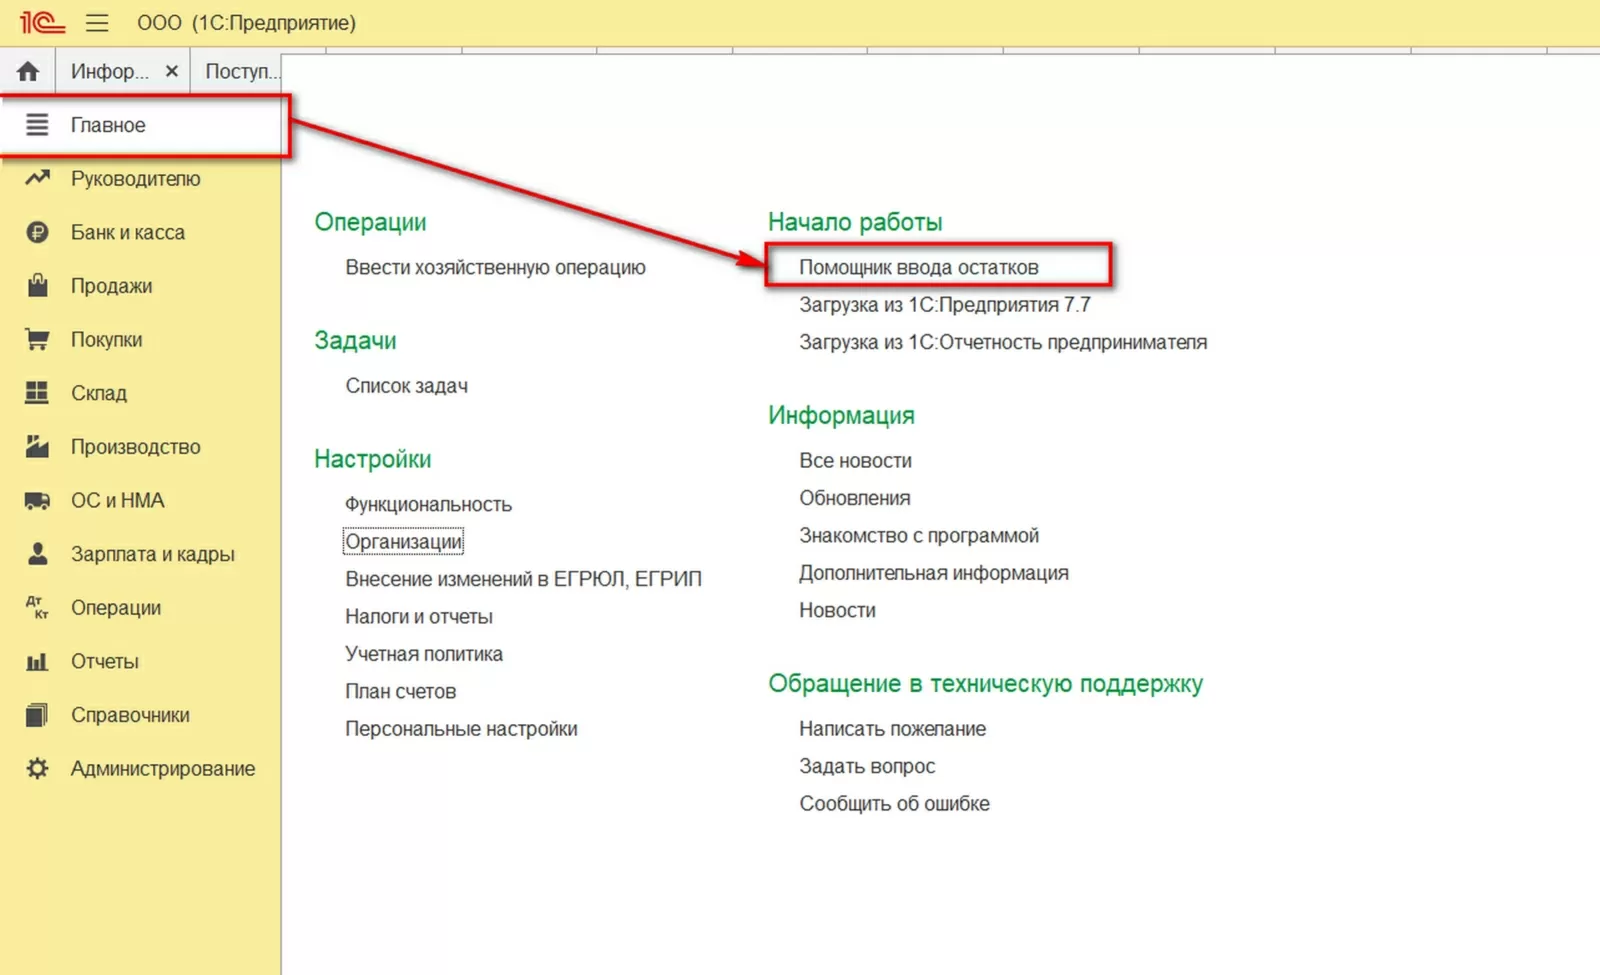This screenshot has width=1600, height=975.
Task: Click the Руководителю chart icon
Action: click(37, 178)
